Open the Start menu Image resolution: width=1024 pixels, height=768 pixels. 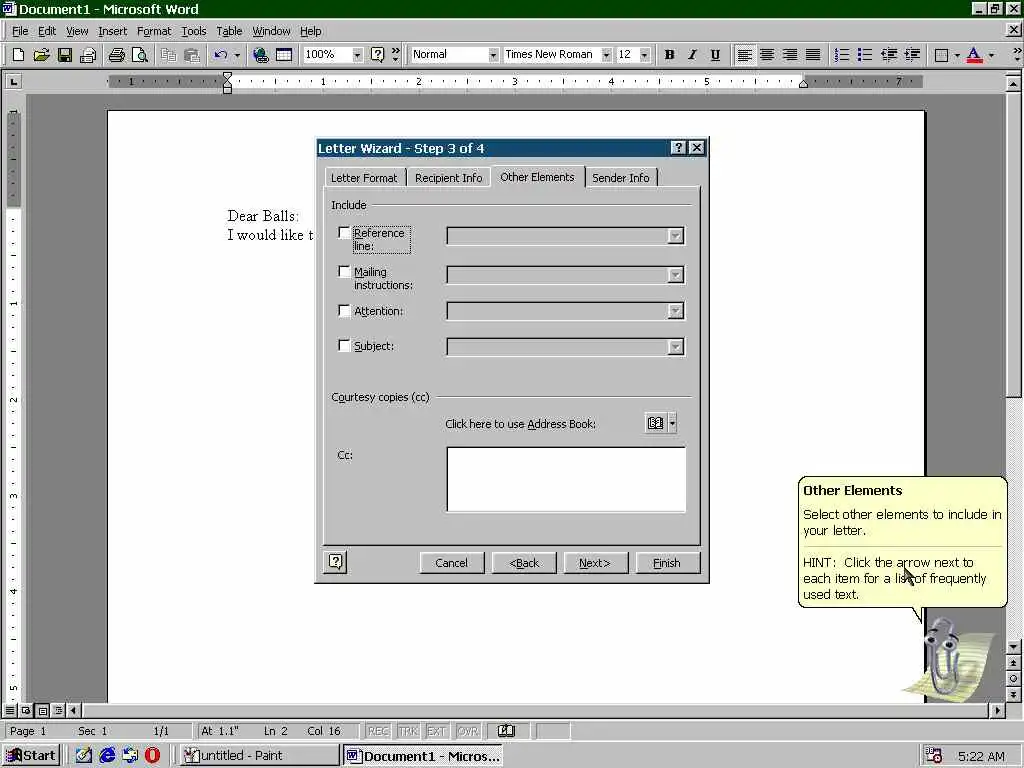click(31, 756)
